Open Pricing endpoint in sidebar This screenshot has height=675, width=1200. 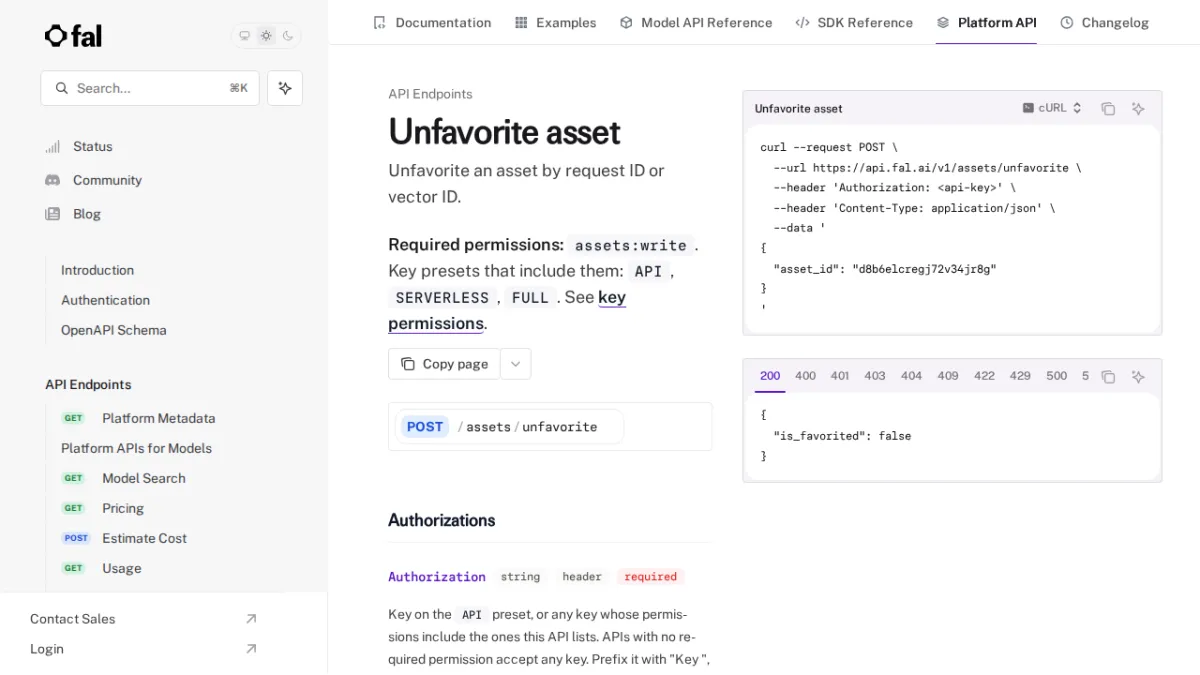pyautogui.click(x=103, y=508)
